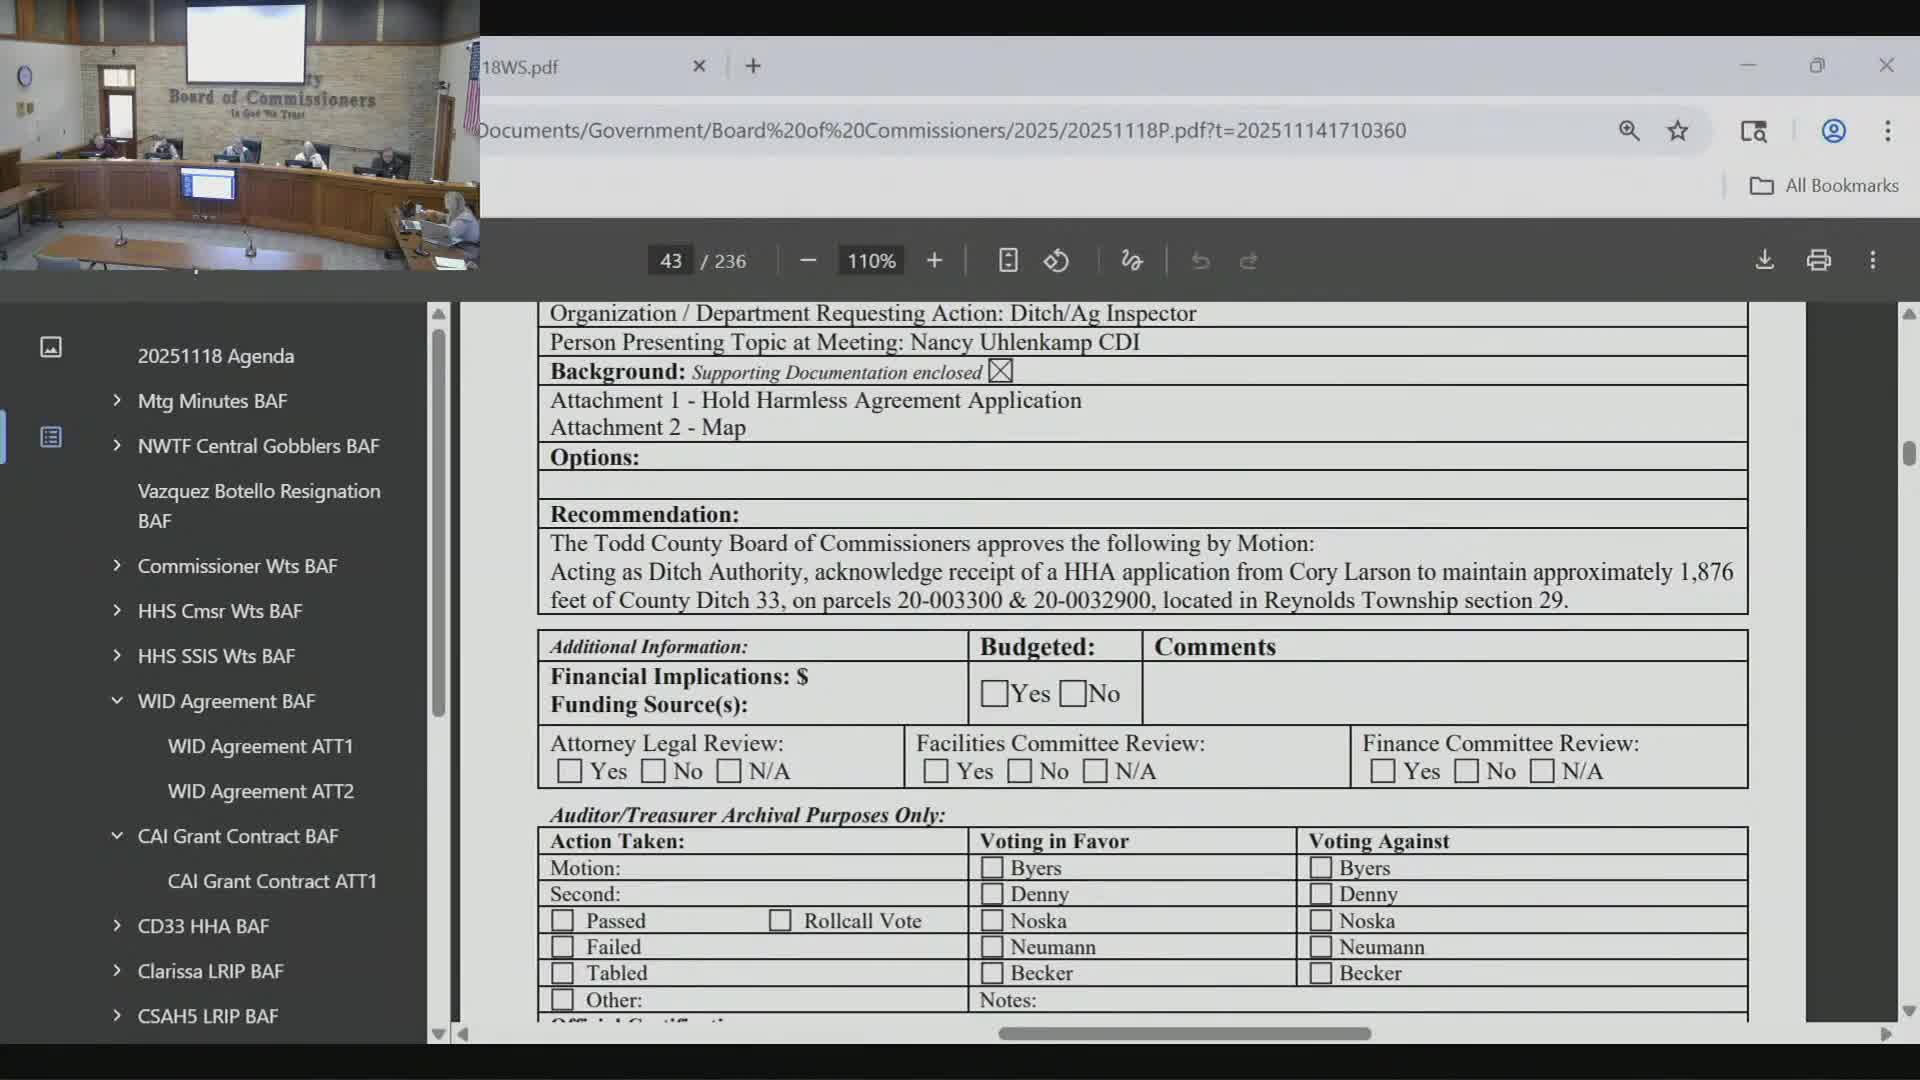
Task: Open a new browser tab
Action: [753, 66]
